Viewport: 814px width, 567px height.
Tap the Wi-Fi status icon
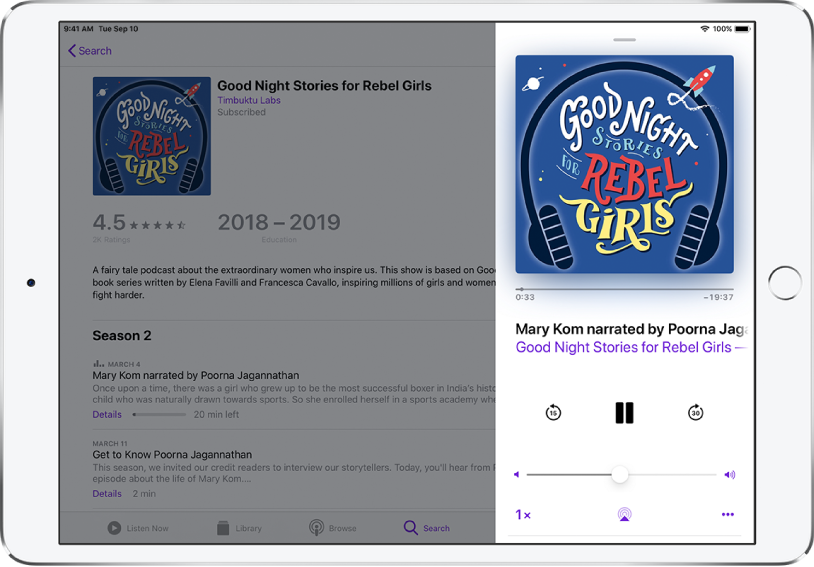pyautogui.click(x=704, y=29)
